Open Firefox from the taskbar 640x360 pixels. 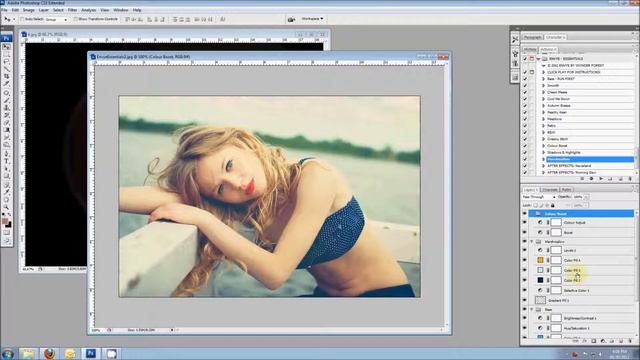tap(49, 353)
